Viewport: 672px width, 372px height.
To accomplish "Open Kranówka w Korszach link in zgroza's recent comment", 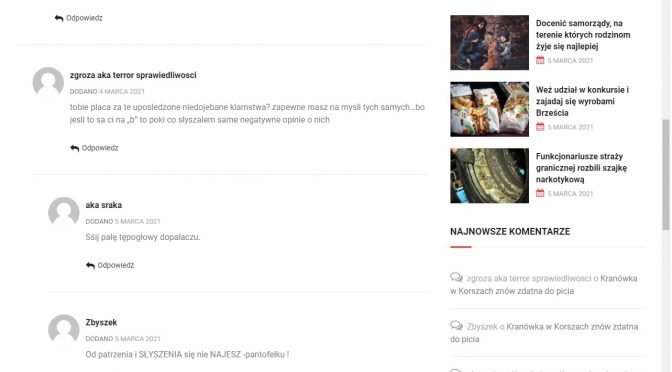I will (543, 285).
